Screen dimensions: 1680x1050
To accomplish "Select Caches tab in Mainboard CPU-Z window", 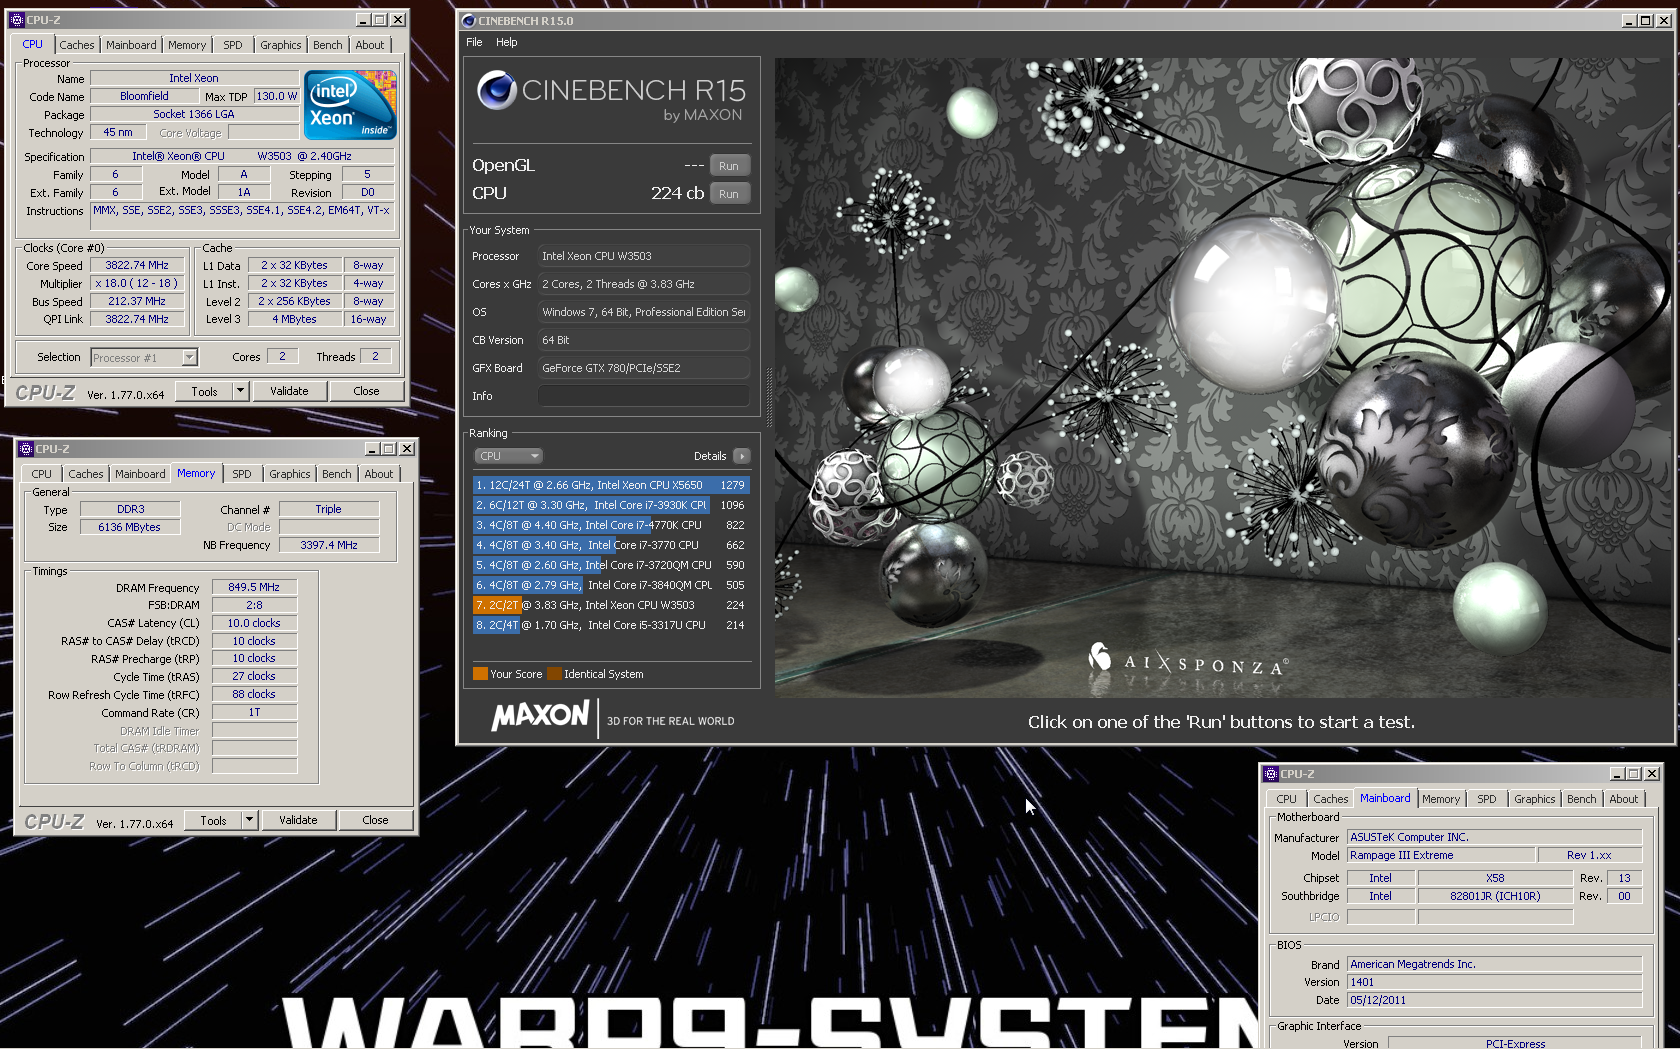I will [x=1330, y=799].
